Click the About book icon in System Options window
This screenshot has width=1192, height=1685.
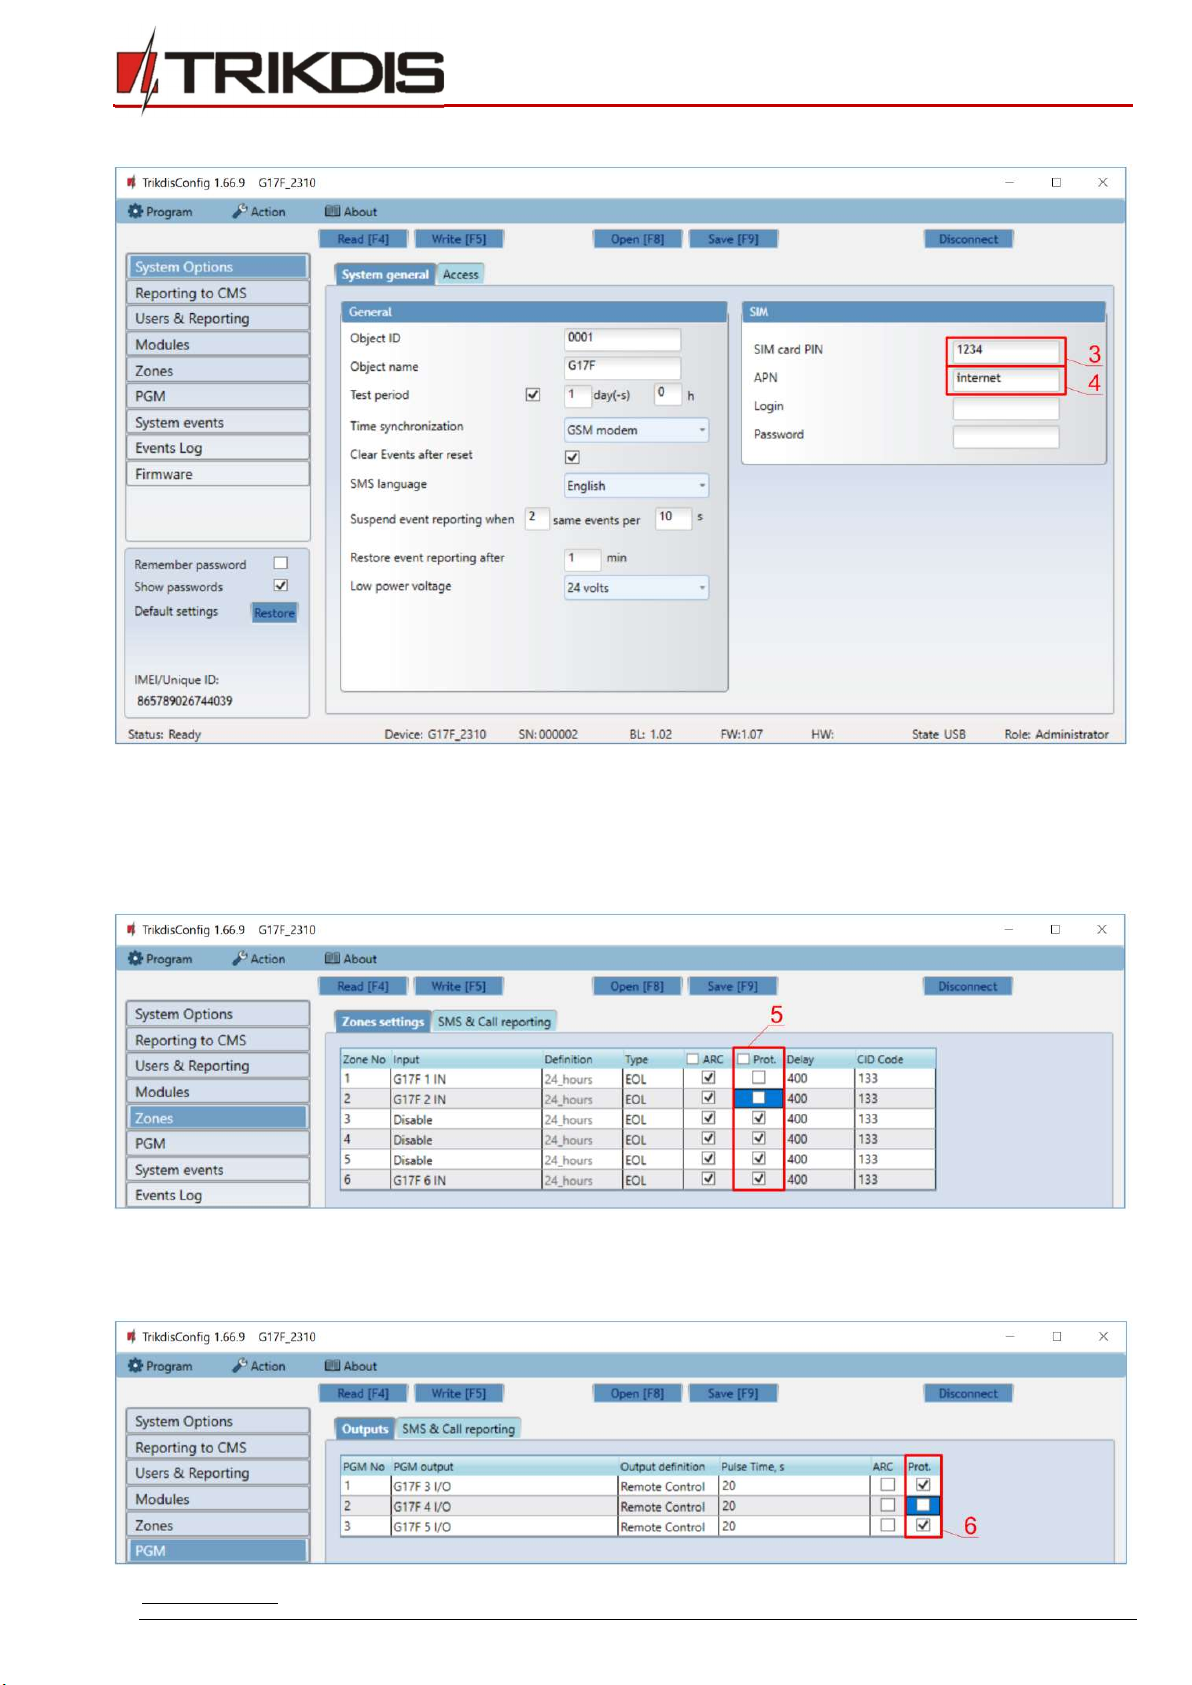(332, 211)
